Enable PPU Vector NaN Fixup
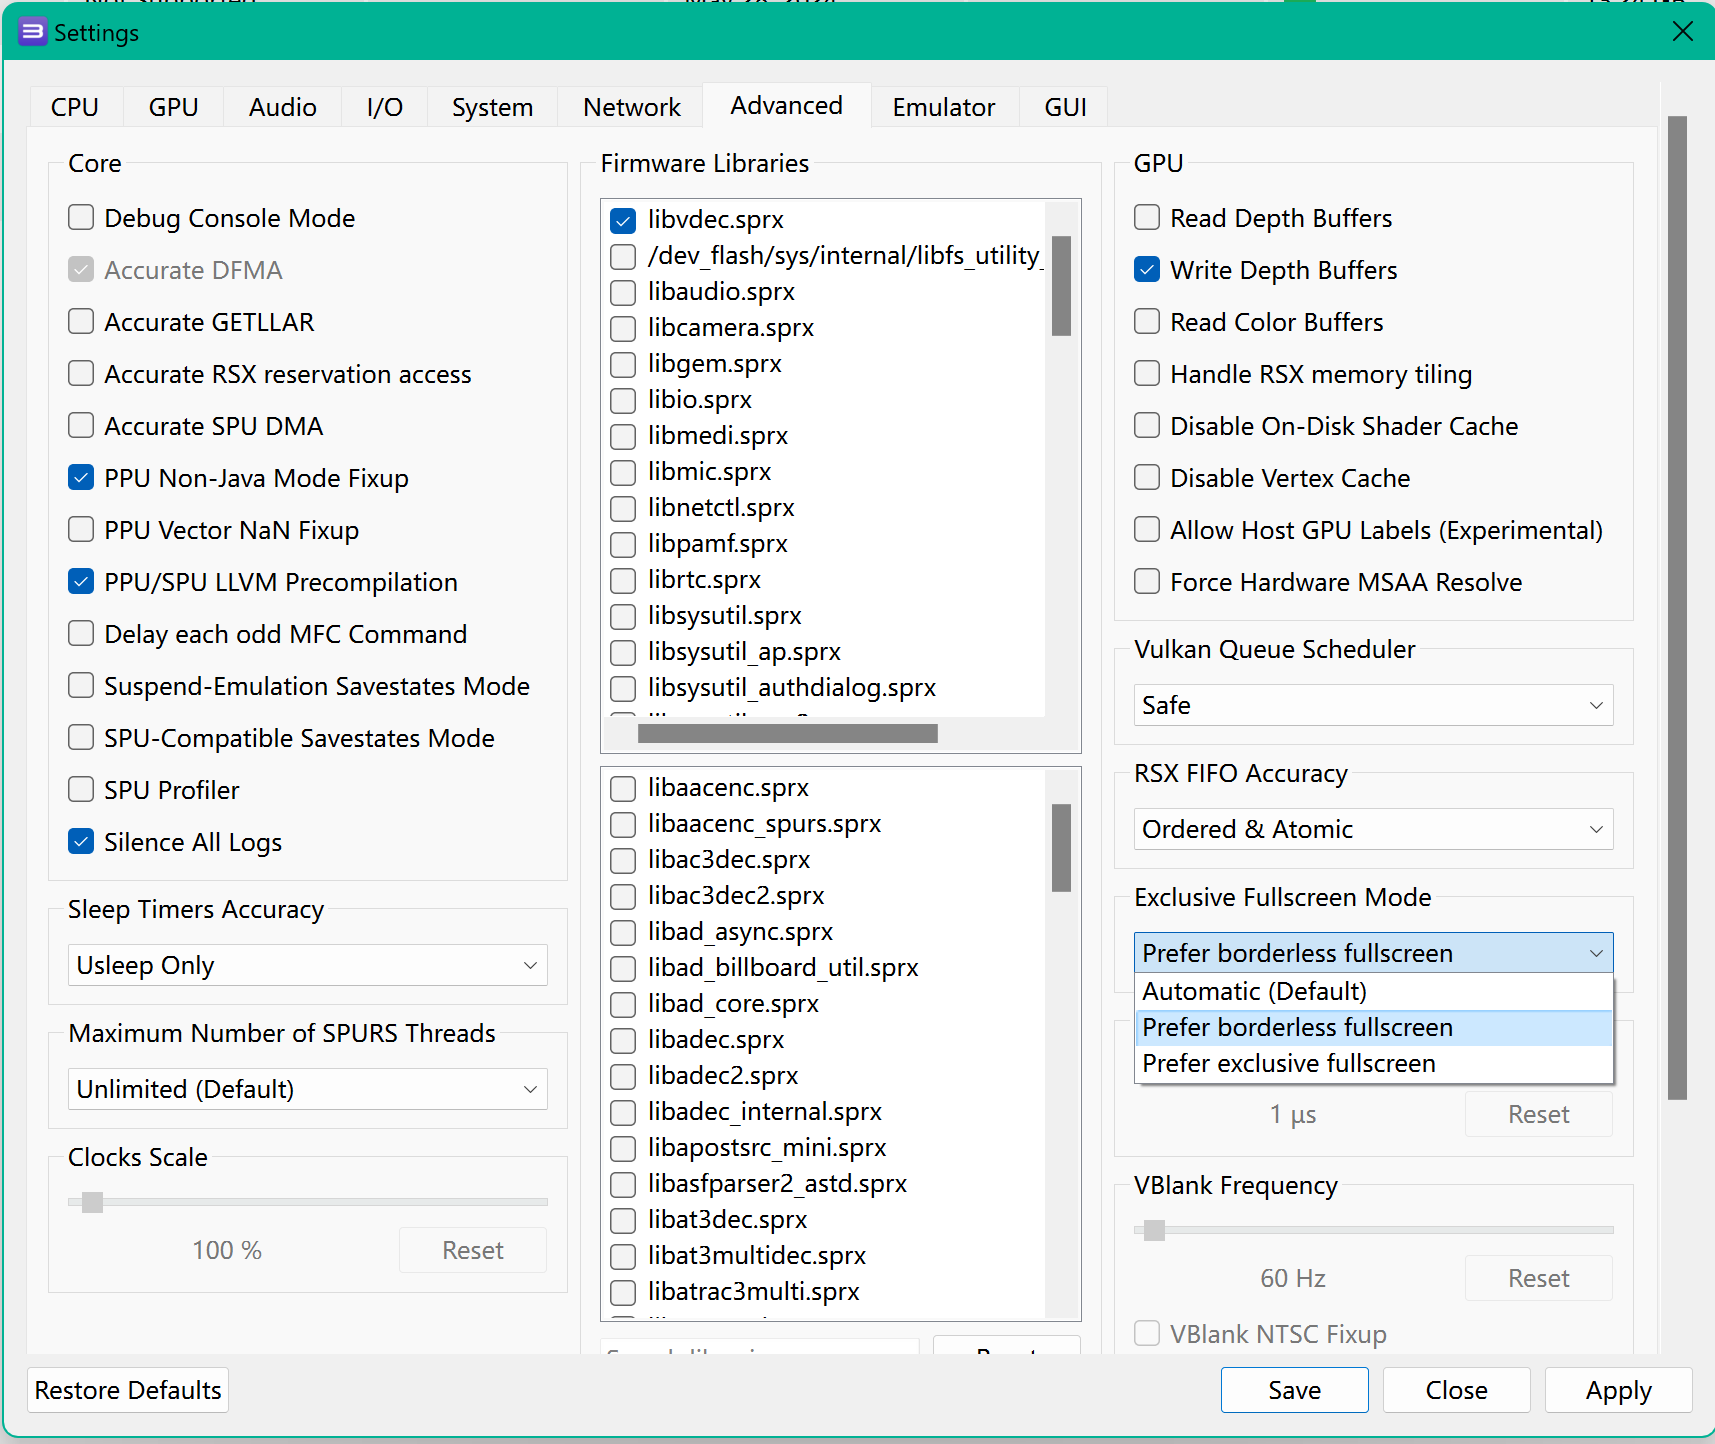The height and width of the screenshot is (1444, 1715). pos(81,530)
